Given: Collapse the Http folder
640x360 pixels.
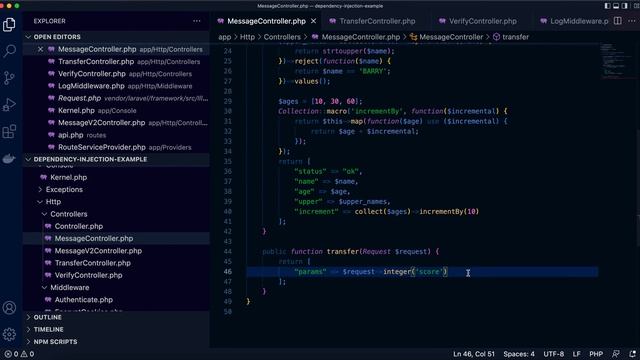Looking at the screenshot, I should [x=53, y=202].
